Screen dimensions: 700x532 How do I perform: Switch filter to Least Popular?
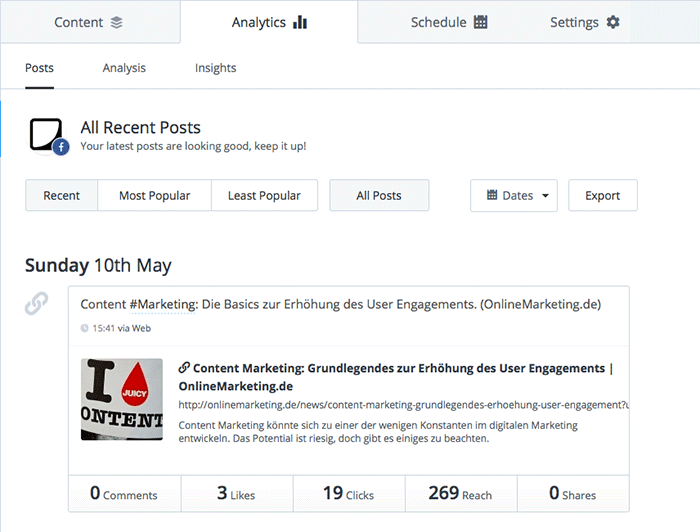coord(264,195)
